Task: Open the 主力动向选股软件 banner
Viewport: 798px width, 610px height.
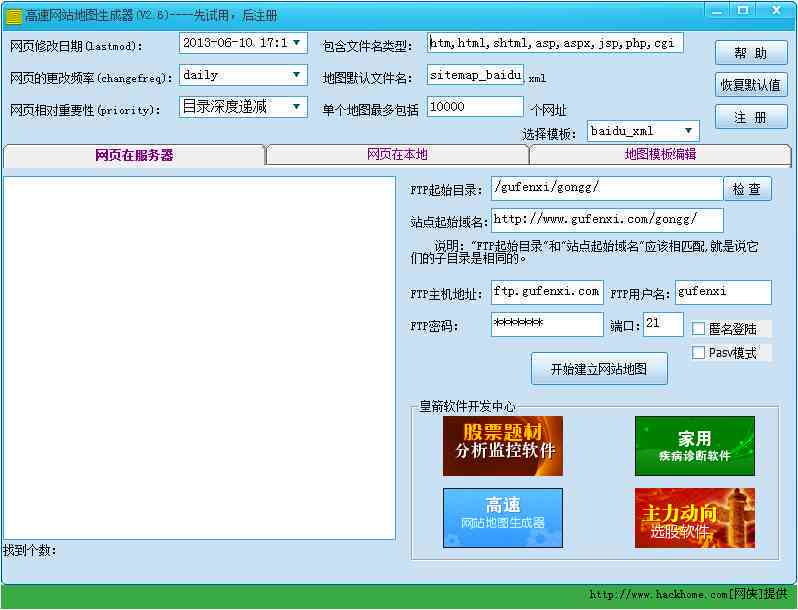Action: point(695,518)
